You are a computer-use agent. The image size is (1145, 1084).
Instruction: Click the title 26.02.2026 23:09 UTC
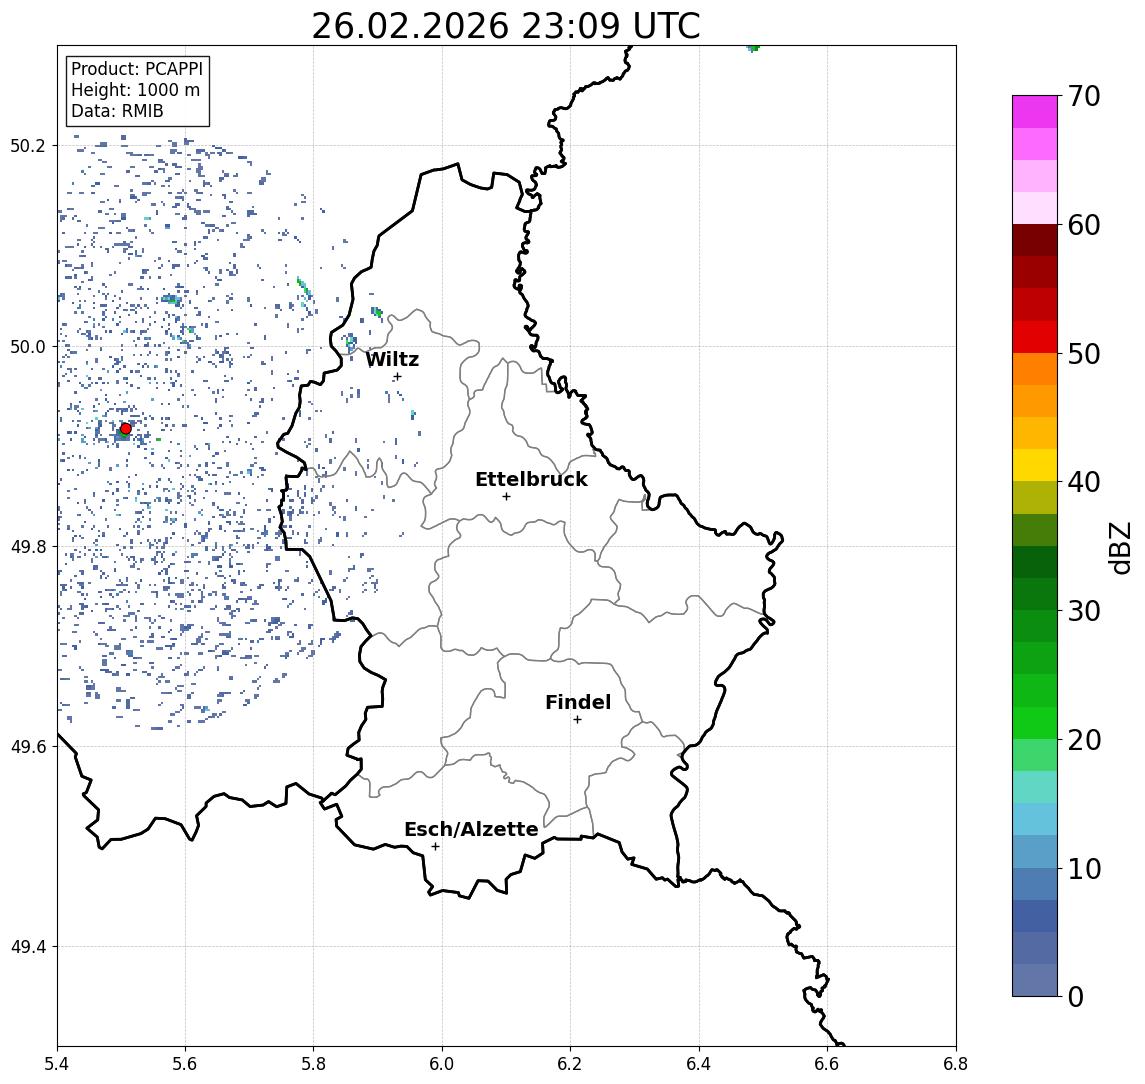pos(506,26)
